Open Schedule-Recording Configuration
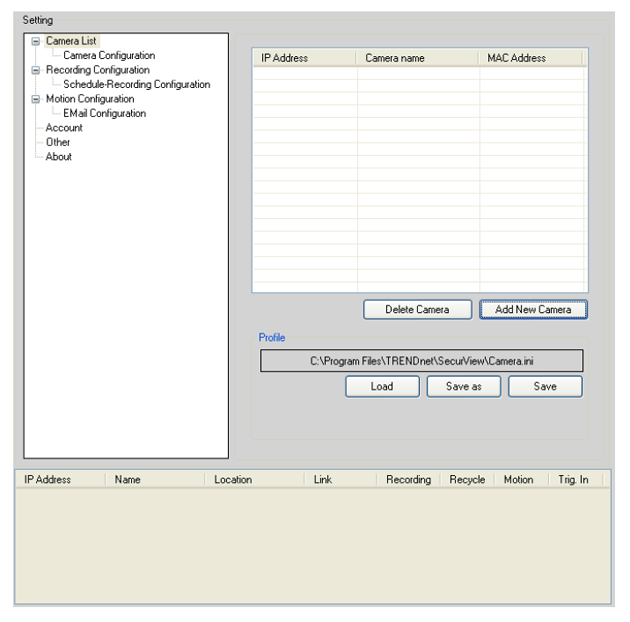This screenshot has height=622, width=630. tap(136, 85)
